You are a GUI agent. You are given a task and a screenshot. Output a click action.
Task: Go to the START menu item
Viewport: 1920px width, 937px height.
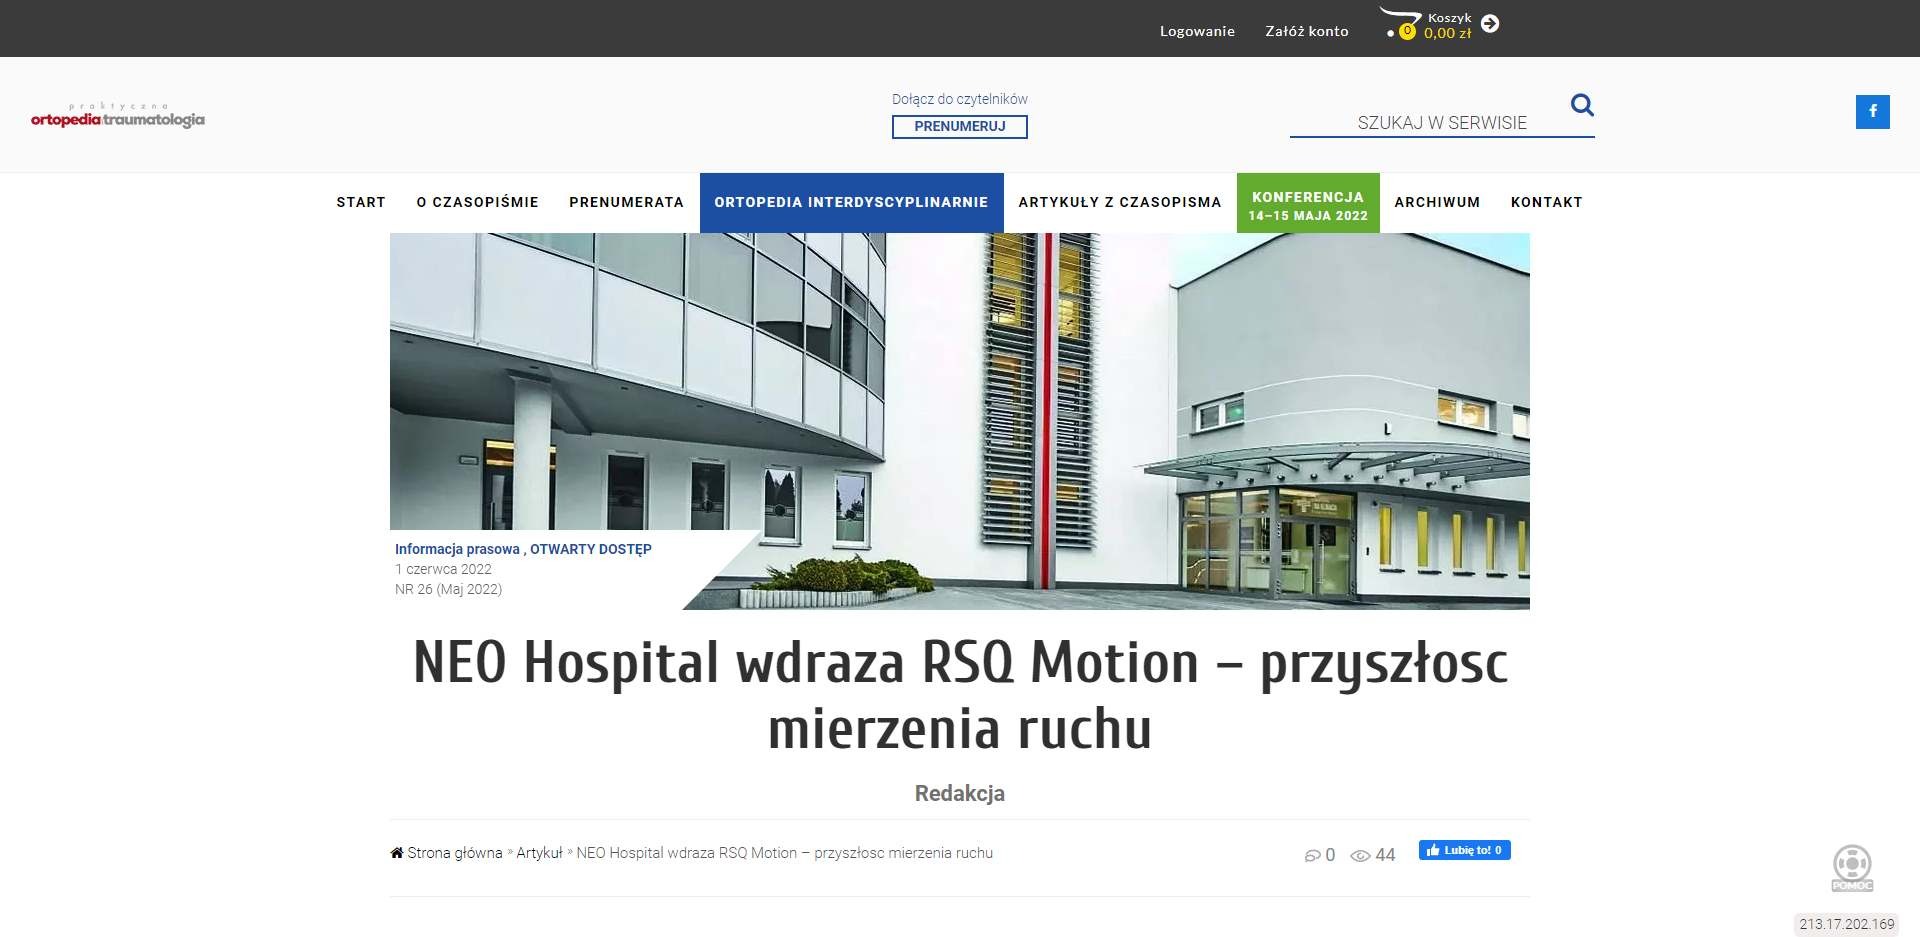pyautogui.click(x=361, y=202)
